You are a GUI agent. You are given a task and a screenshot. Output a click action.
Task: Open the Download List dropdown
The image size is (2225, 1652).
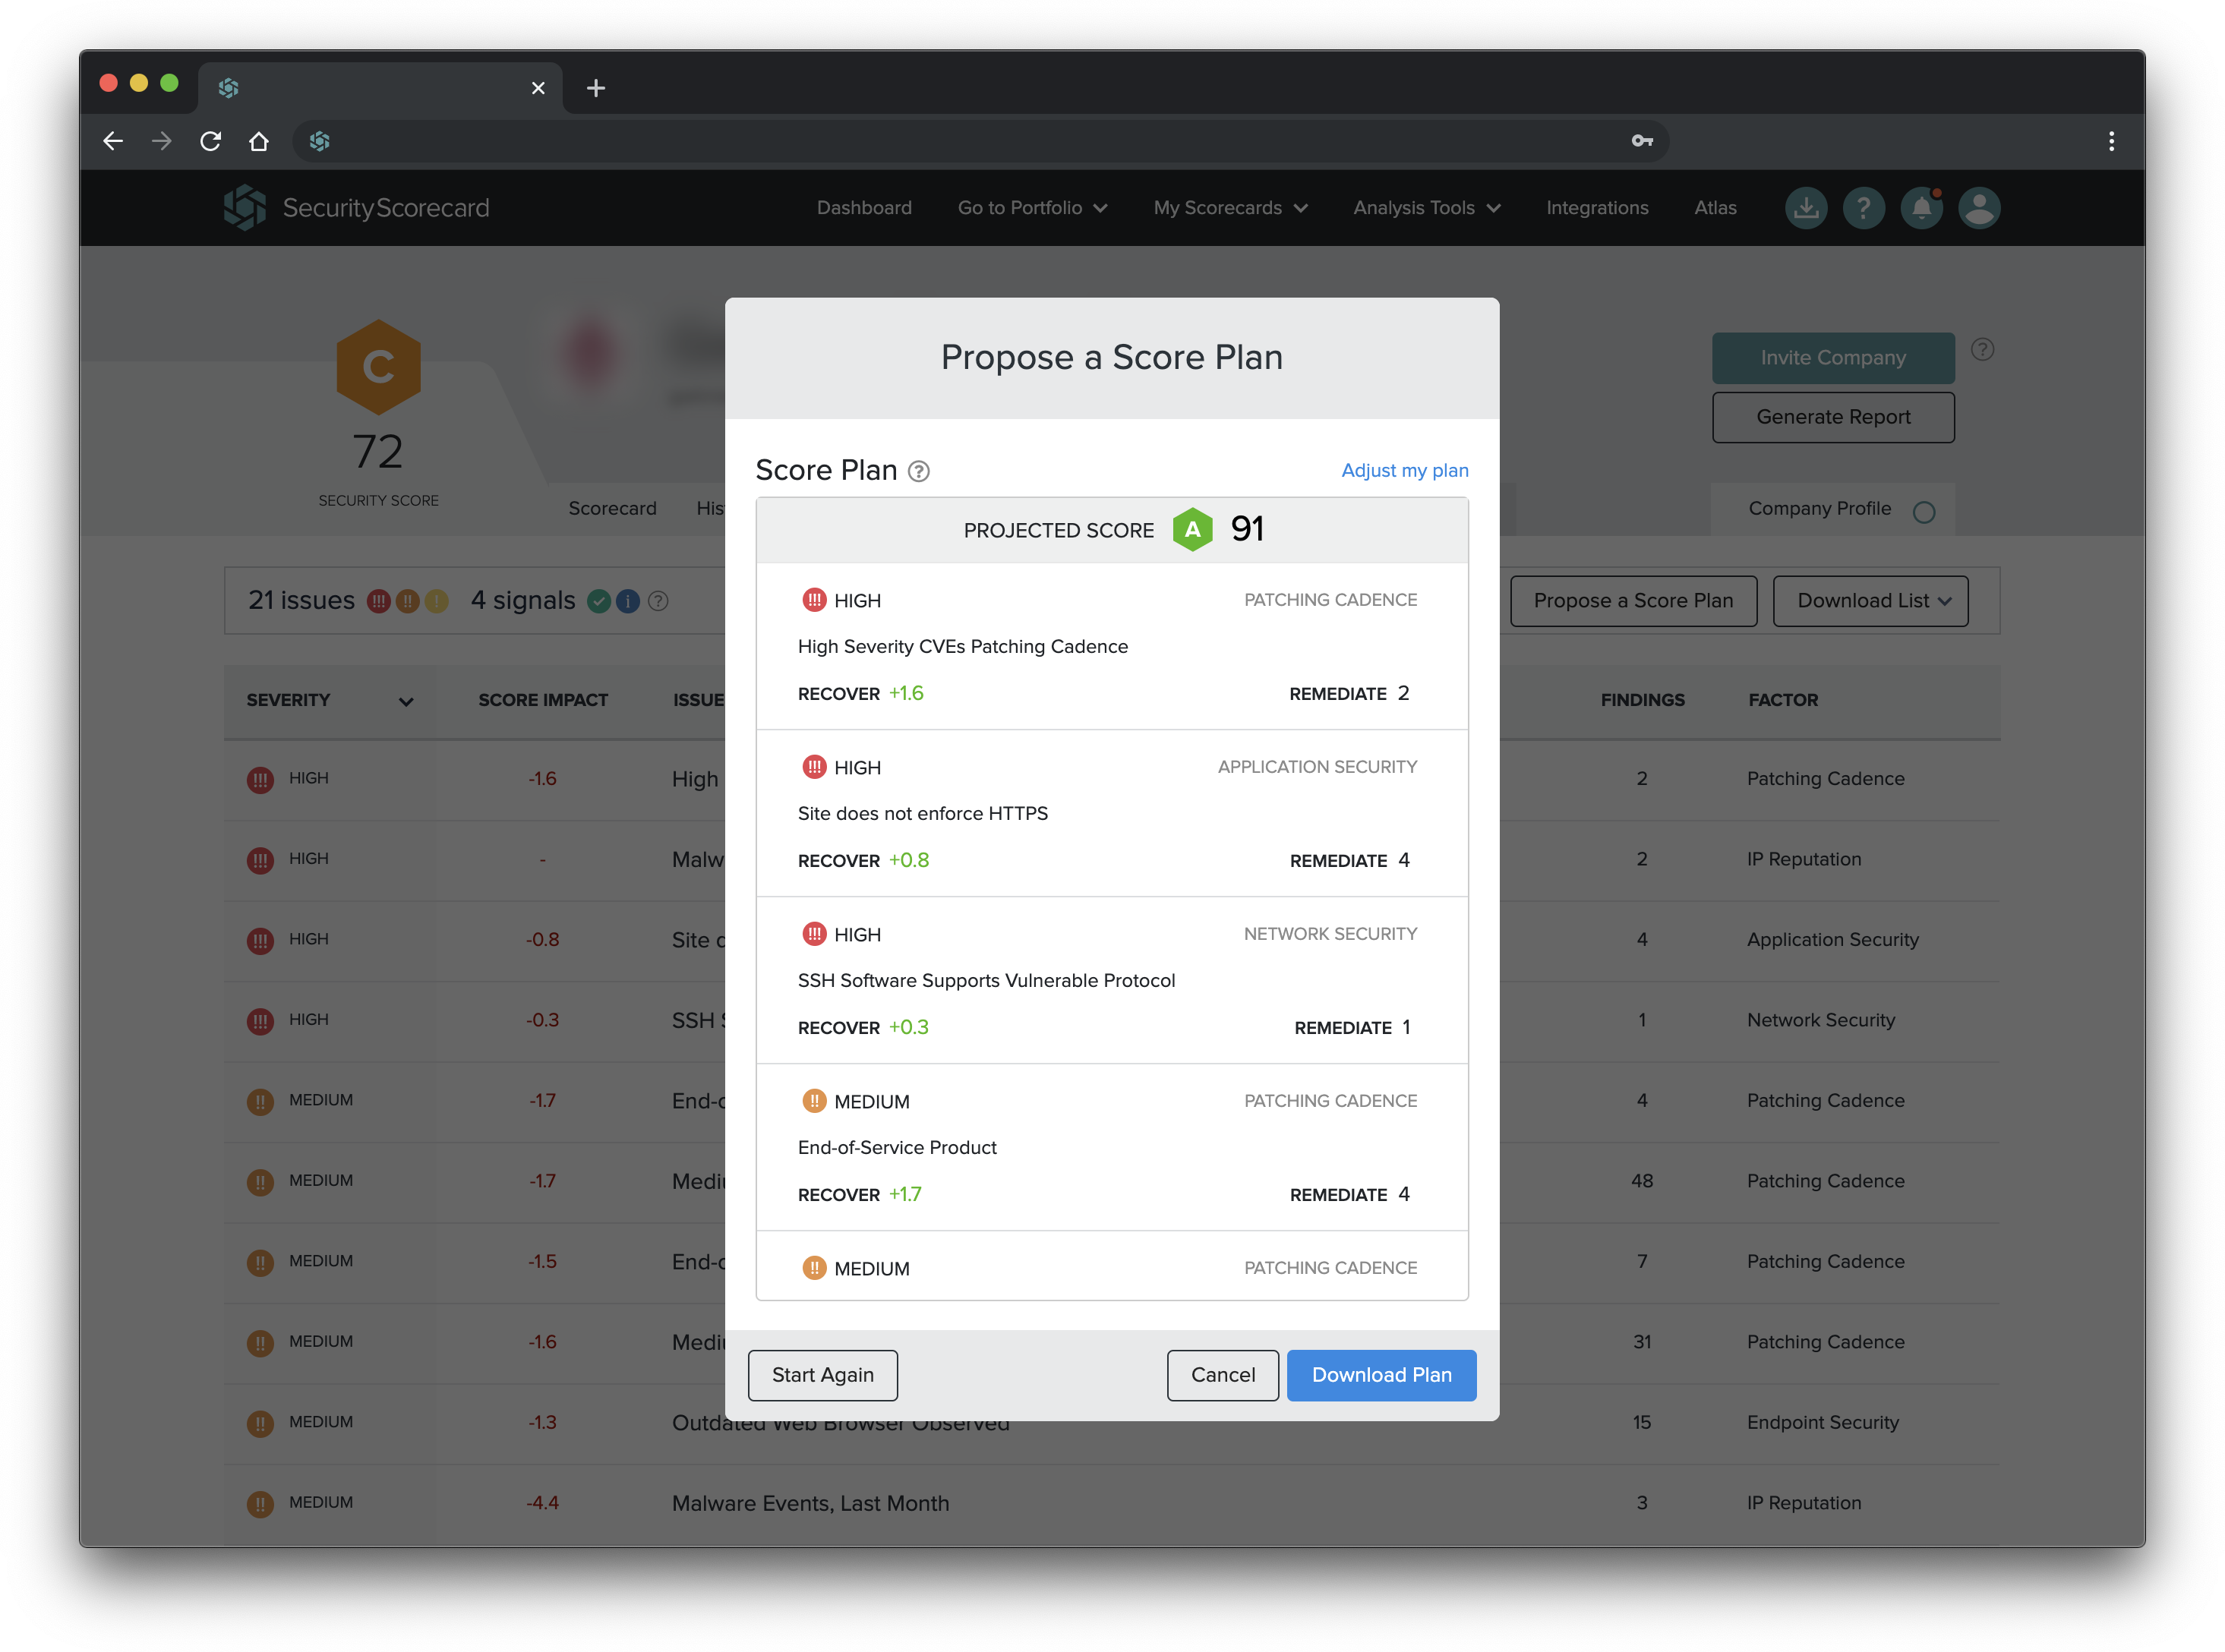pos(1870,600)
